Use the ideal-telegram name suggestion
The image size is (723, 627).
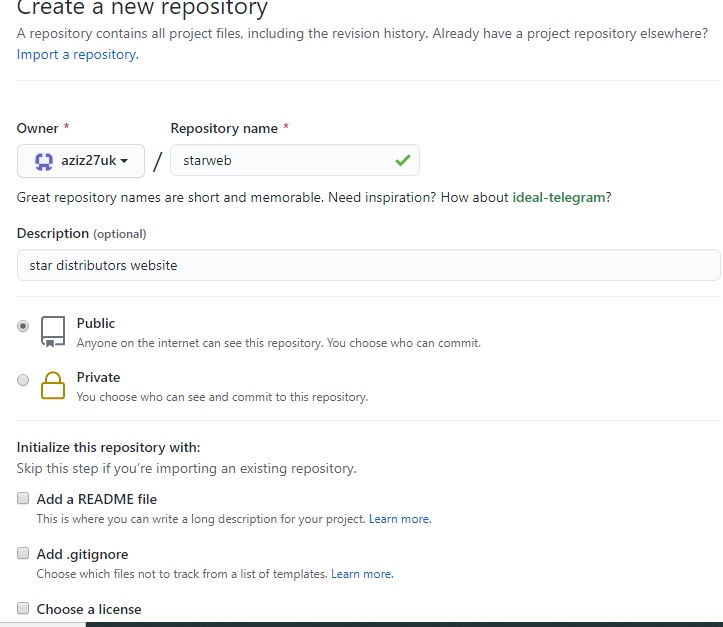click(x=559, y=197)
